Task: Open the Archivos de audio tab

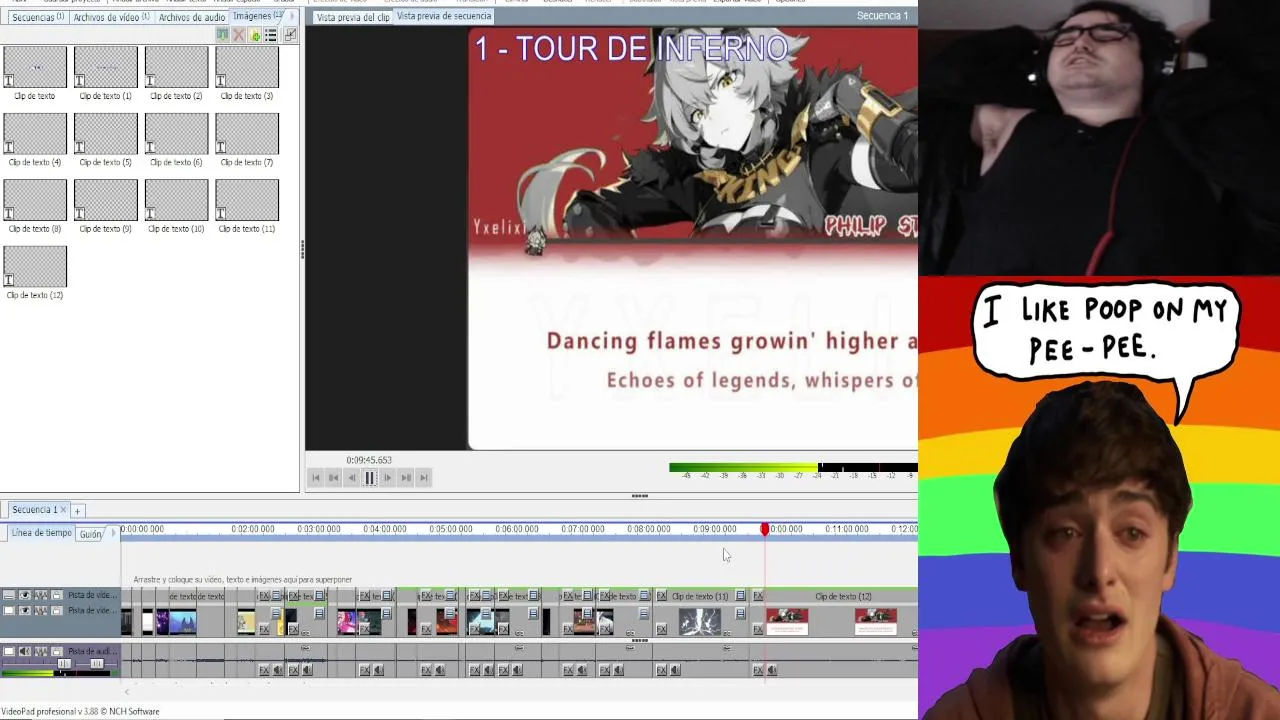Action: click(191, 17)
